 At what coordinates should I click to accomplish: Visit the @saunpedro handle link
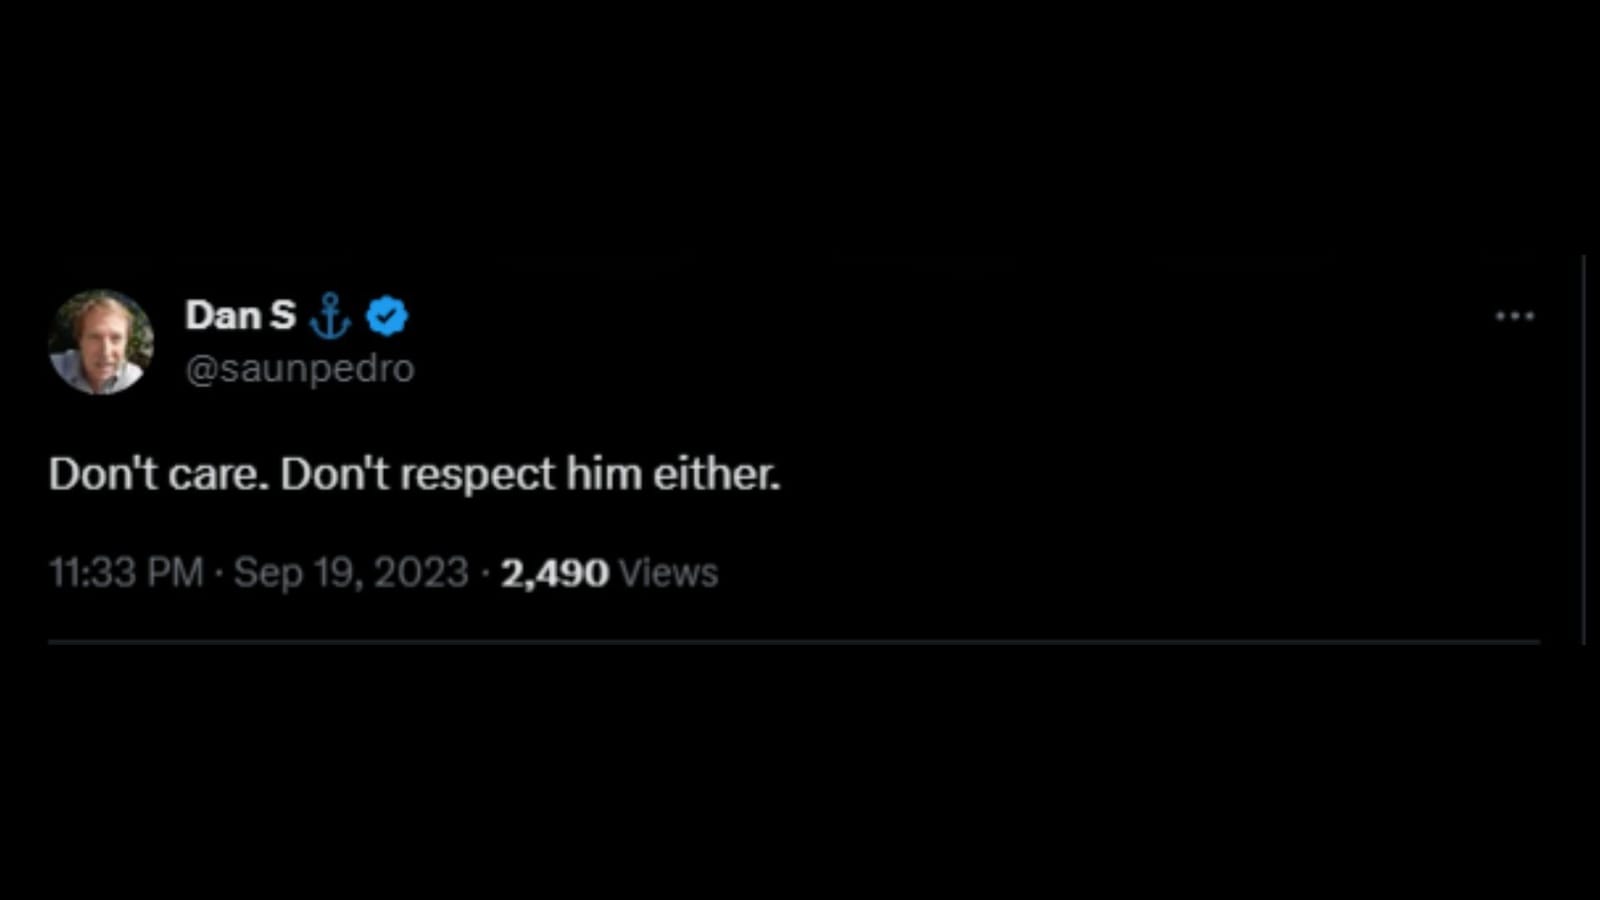pos(300,368)
